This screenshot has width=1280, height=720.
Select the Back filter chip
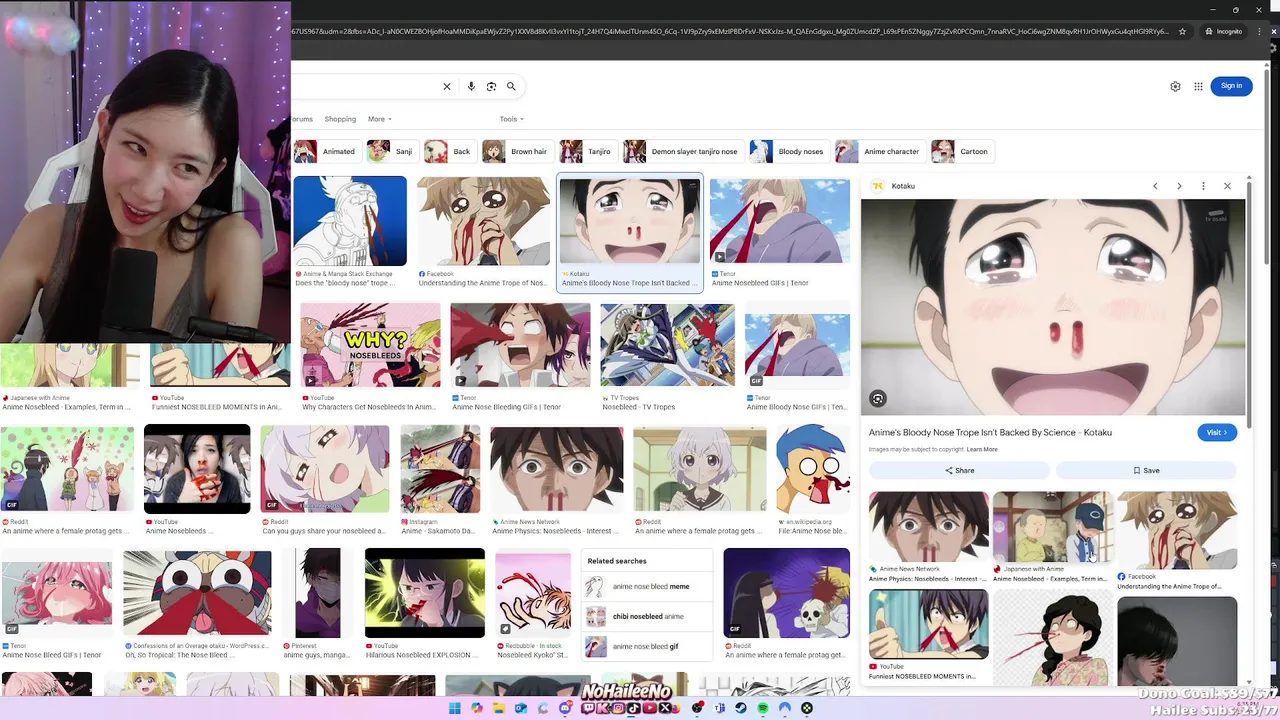coord(449,152)
